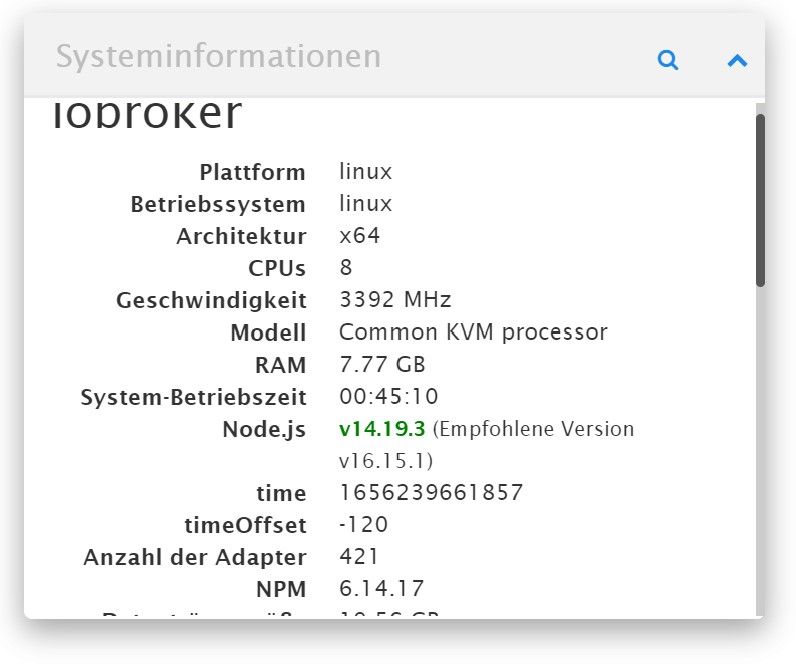Select RAM value 7.77 GB
Screen dimensions: 796x664
coord(382,364)
